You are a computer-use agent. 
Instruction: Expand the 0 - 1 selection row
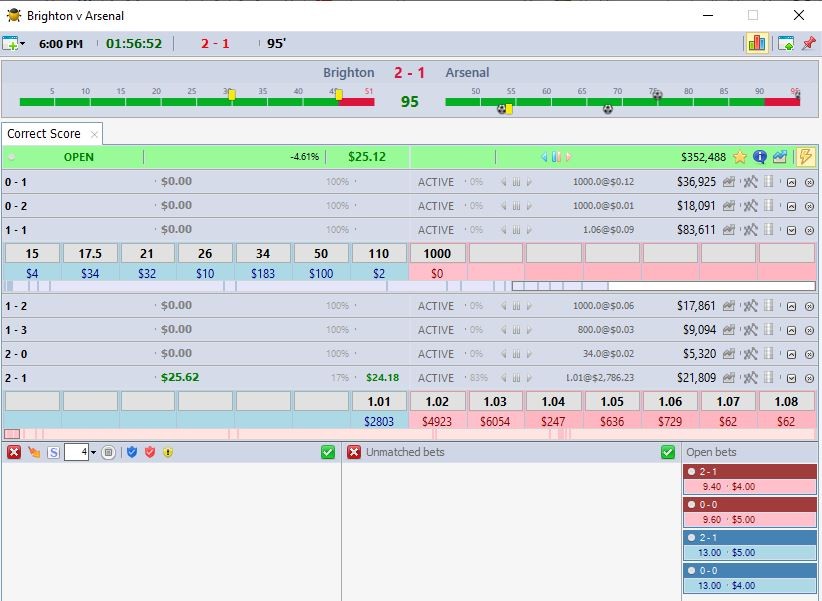tap(792, 183)
